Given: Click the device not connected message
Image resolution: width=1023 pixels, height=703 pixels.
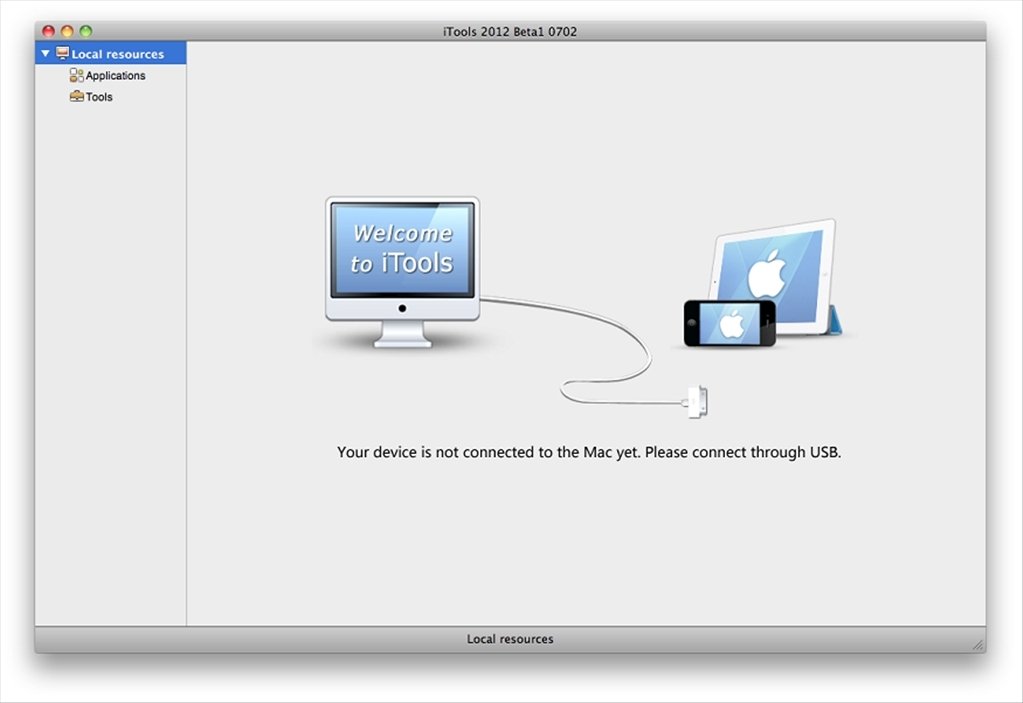Looking at the screenshot, I should pyautogui.click(x=589, y=453).
